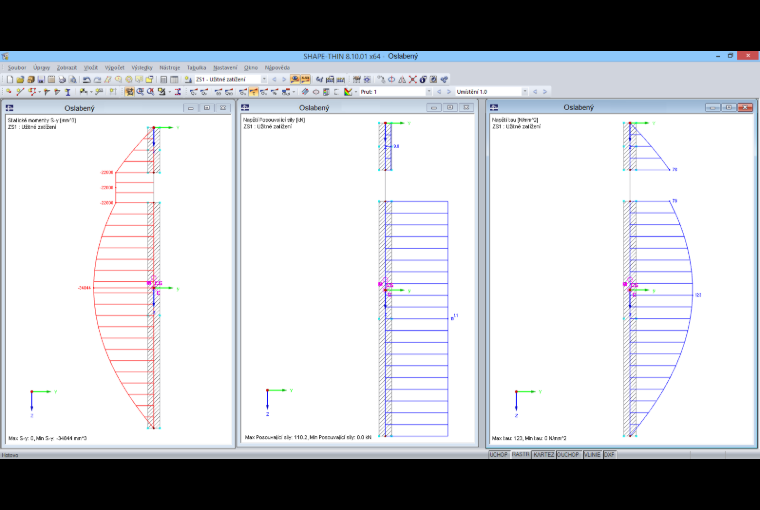The height and width of the screenshot is (510, 760).
Task: Toggle the UCHOP snap in status bar
Action: pos(499,455)
